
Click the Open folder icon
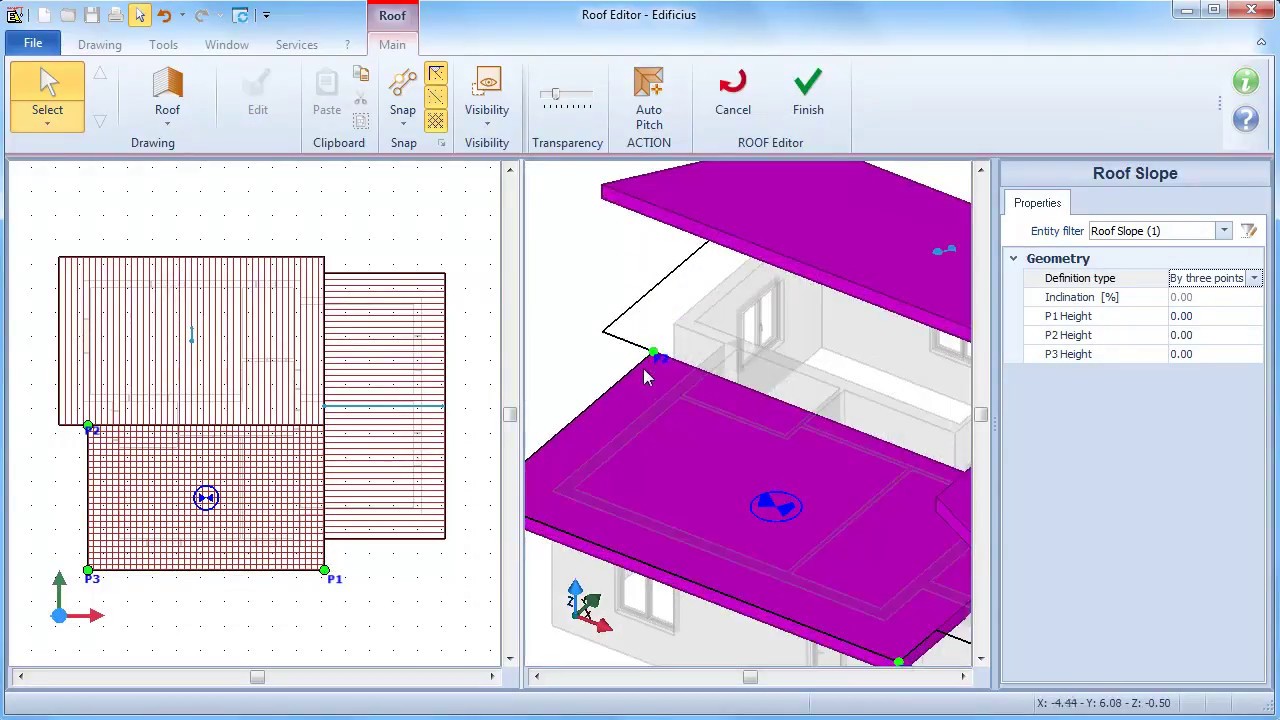click(x=68, y=15)
